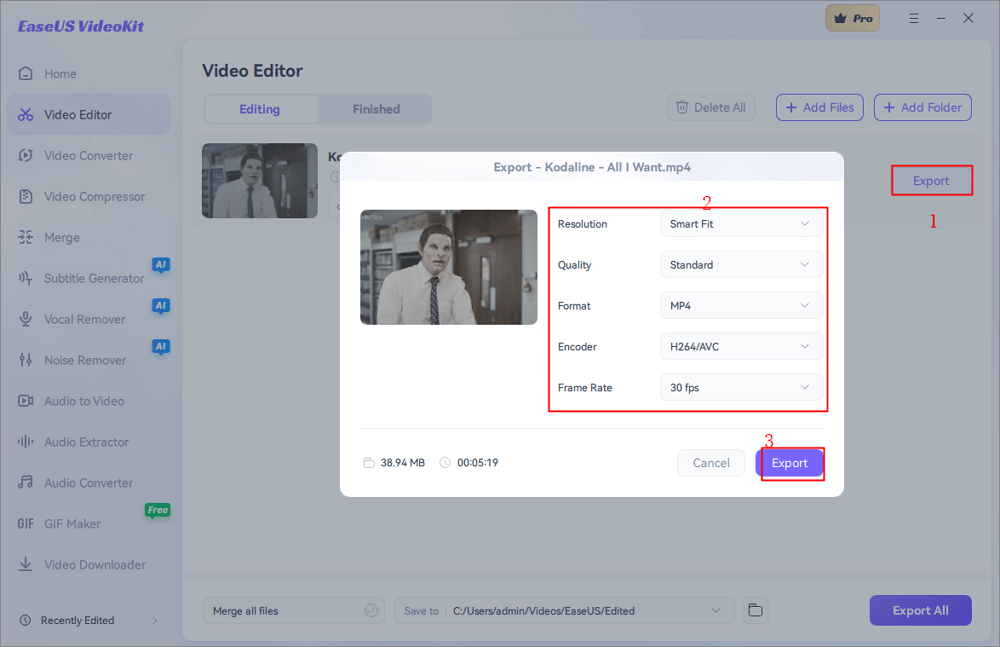Click video preview thumbnail in export dialog
Screen dimensions: 1000x647
tap(449, 267)
